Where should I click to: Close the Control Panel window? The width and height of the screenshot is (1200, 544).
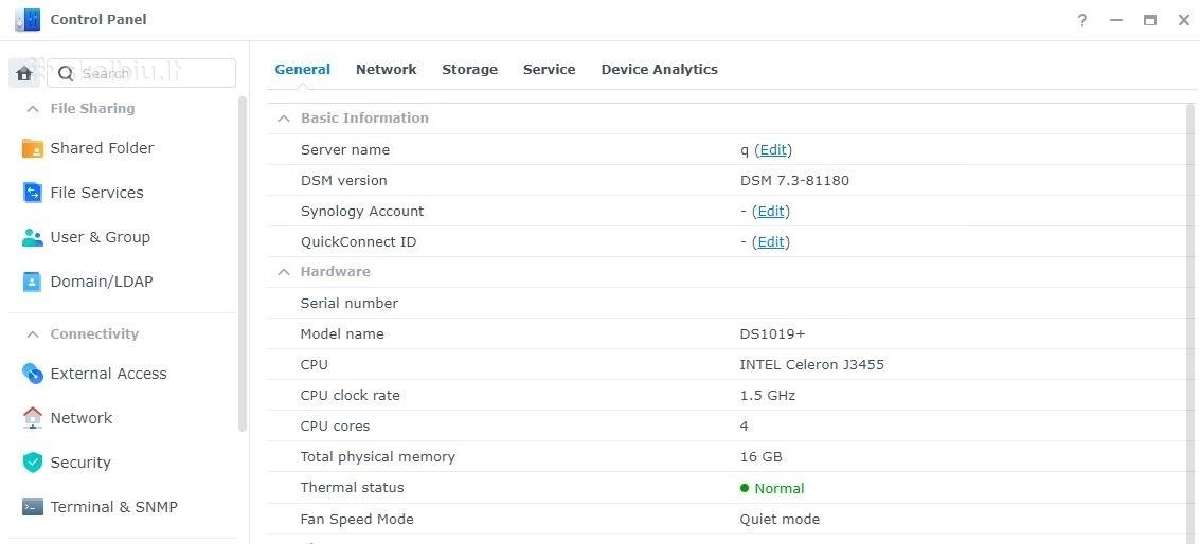pyautogui.click(x=1183, y=20)
